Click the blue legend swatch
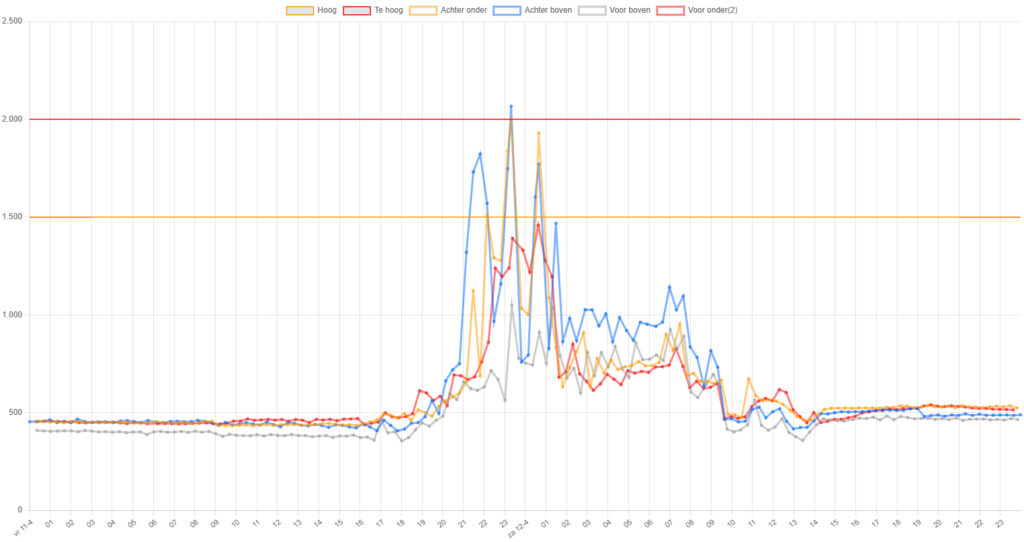The image size is (1024, 542). 507,10
